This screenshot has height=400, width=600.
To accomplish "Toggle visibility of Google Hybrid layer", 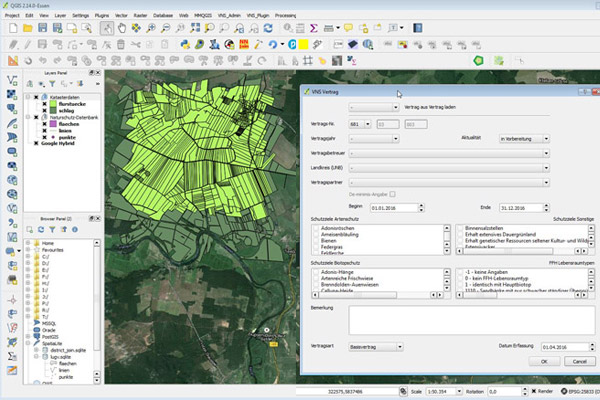I will pyautogui.click(x=36, y=144).
